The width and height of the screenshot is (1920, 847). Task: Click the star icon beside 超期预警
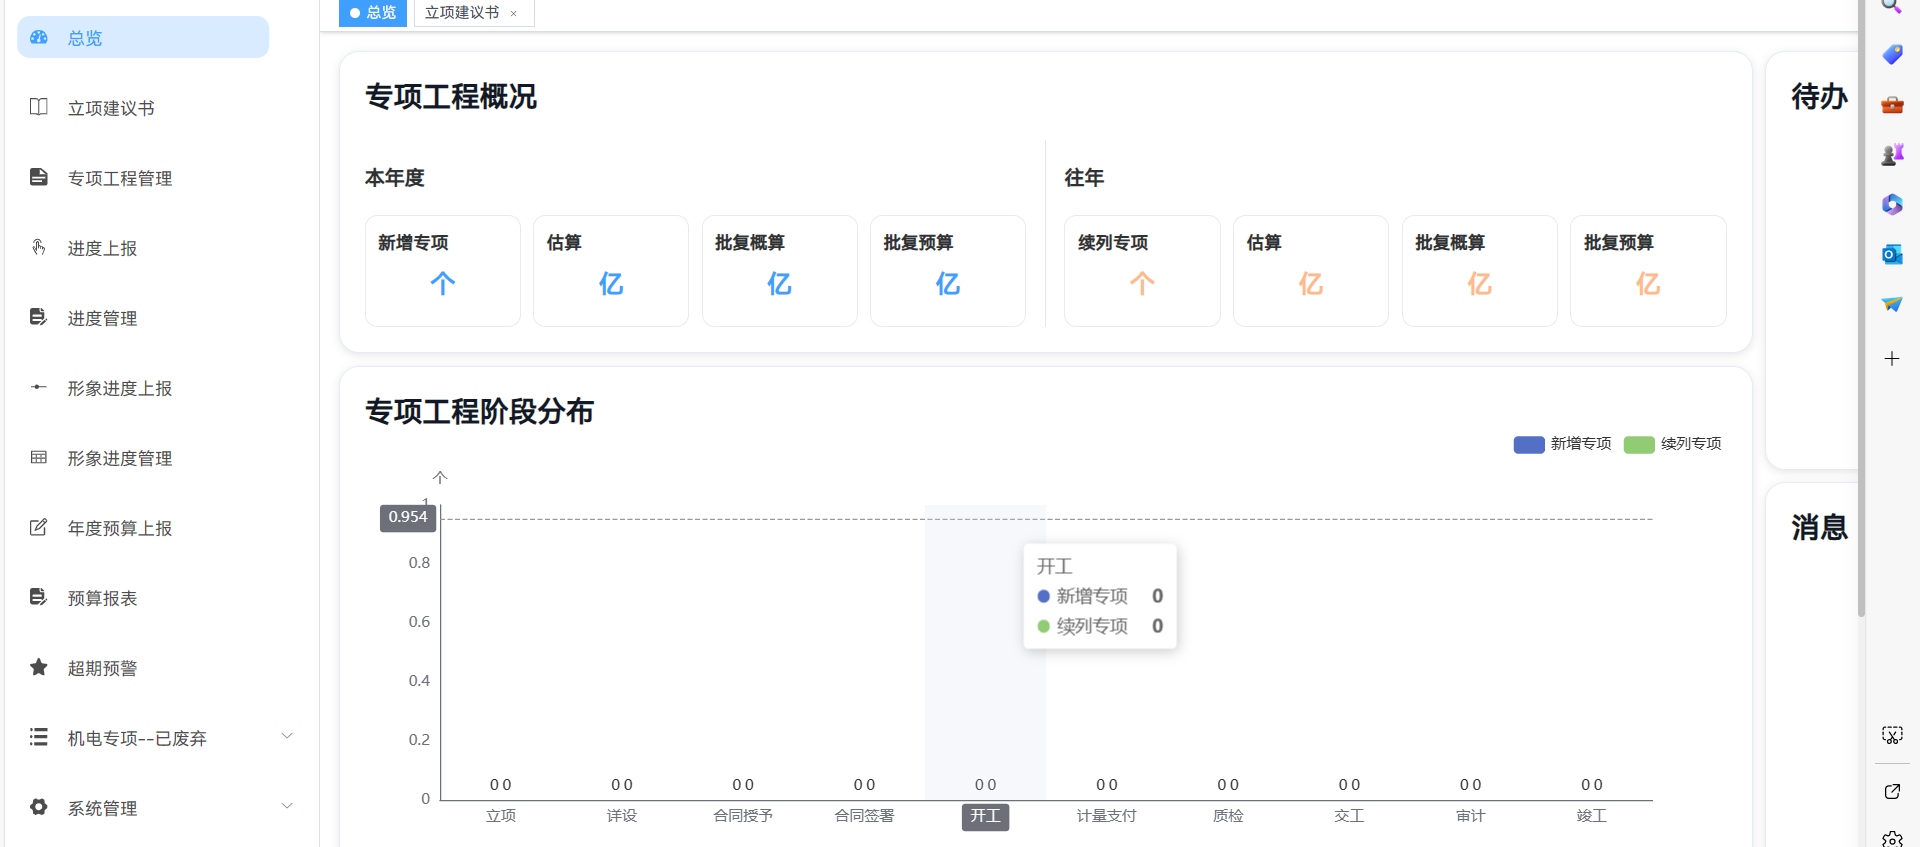point(39,667)
